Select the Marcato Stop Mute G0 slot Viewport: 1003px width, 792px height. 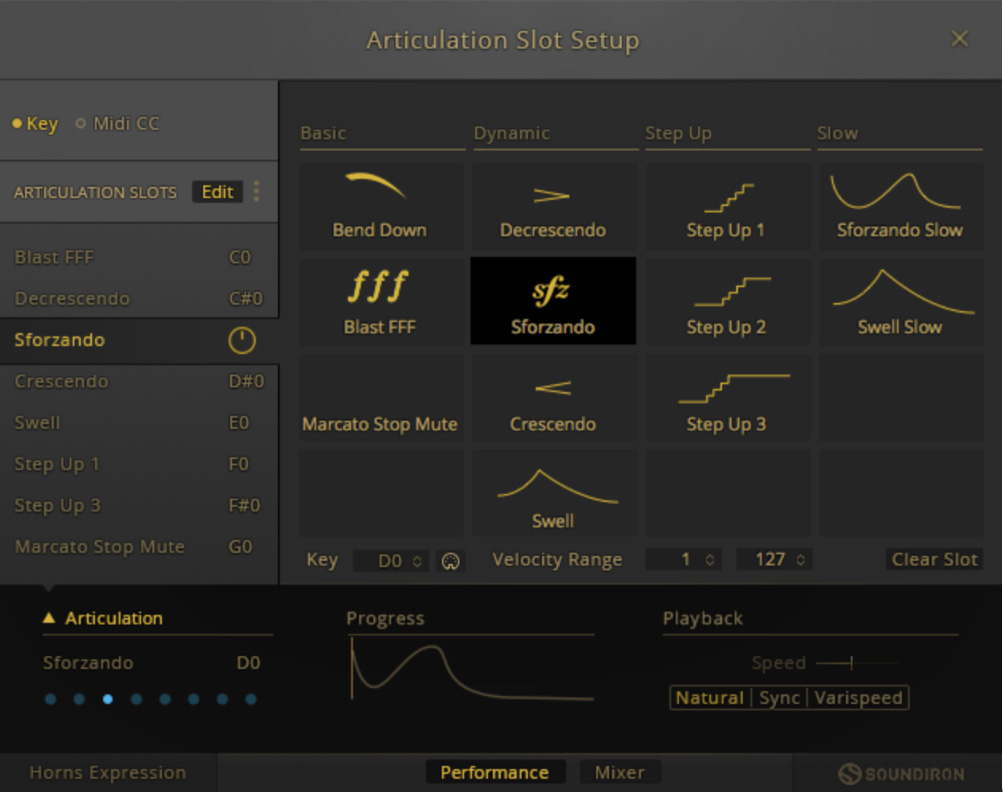(x=139, y=547)
